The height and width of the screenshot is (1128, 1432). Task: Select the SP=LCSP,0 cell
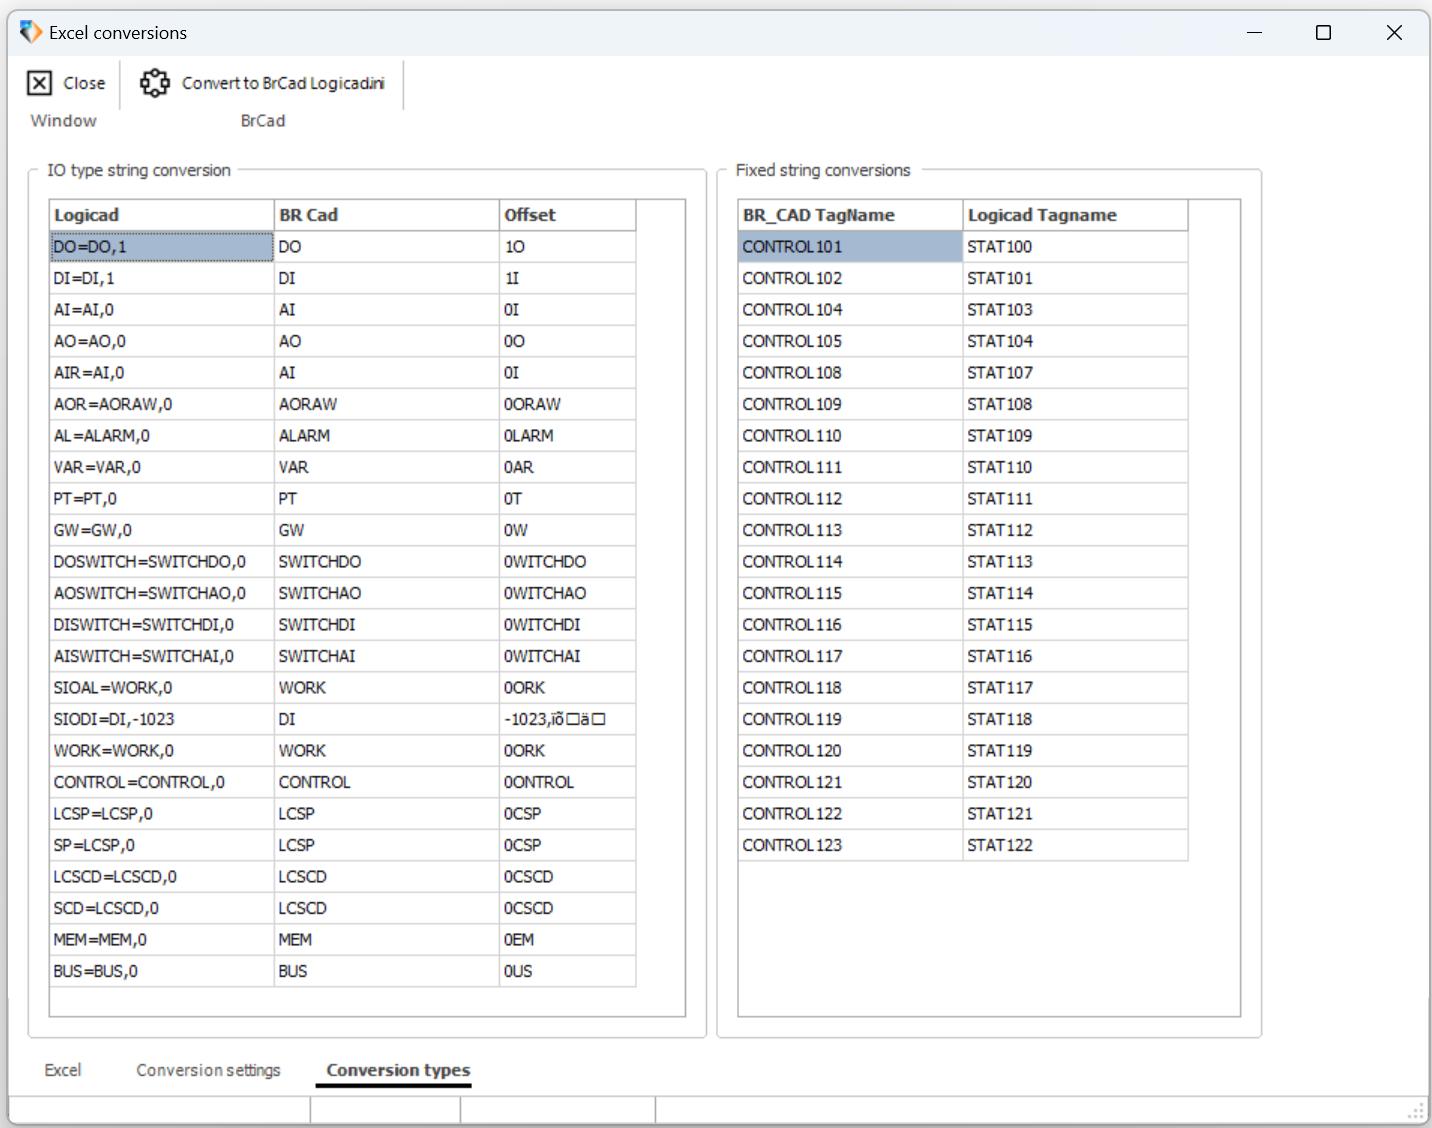[161, 845]
